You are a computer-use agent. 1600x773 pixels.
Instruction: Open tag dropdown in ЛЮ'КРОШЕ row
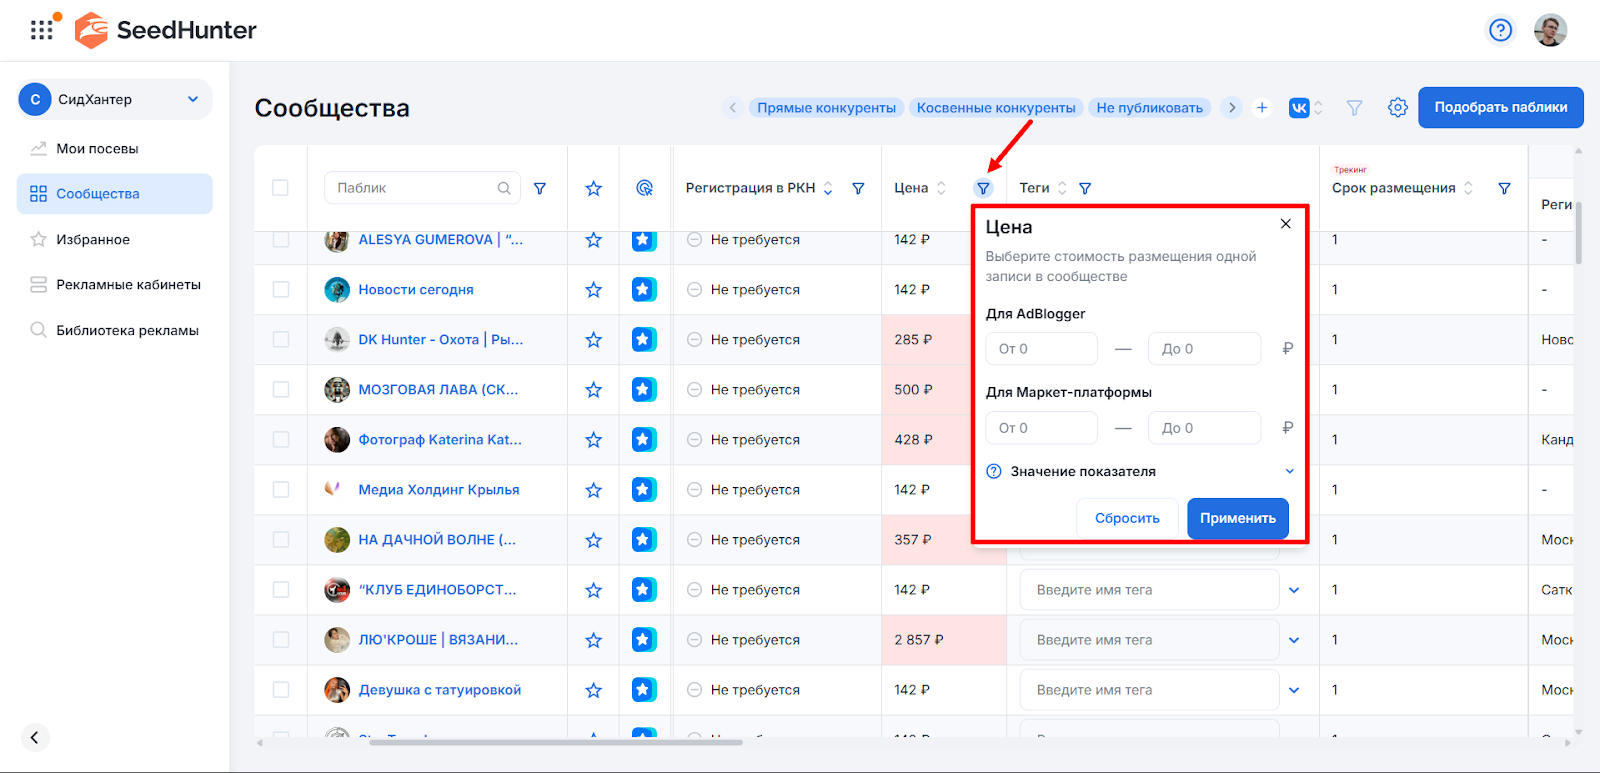[1294, 640]
